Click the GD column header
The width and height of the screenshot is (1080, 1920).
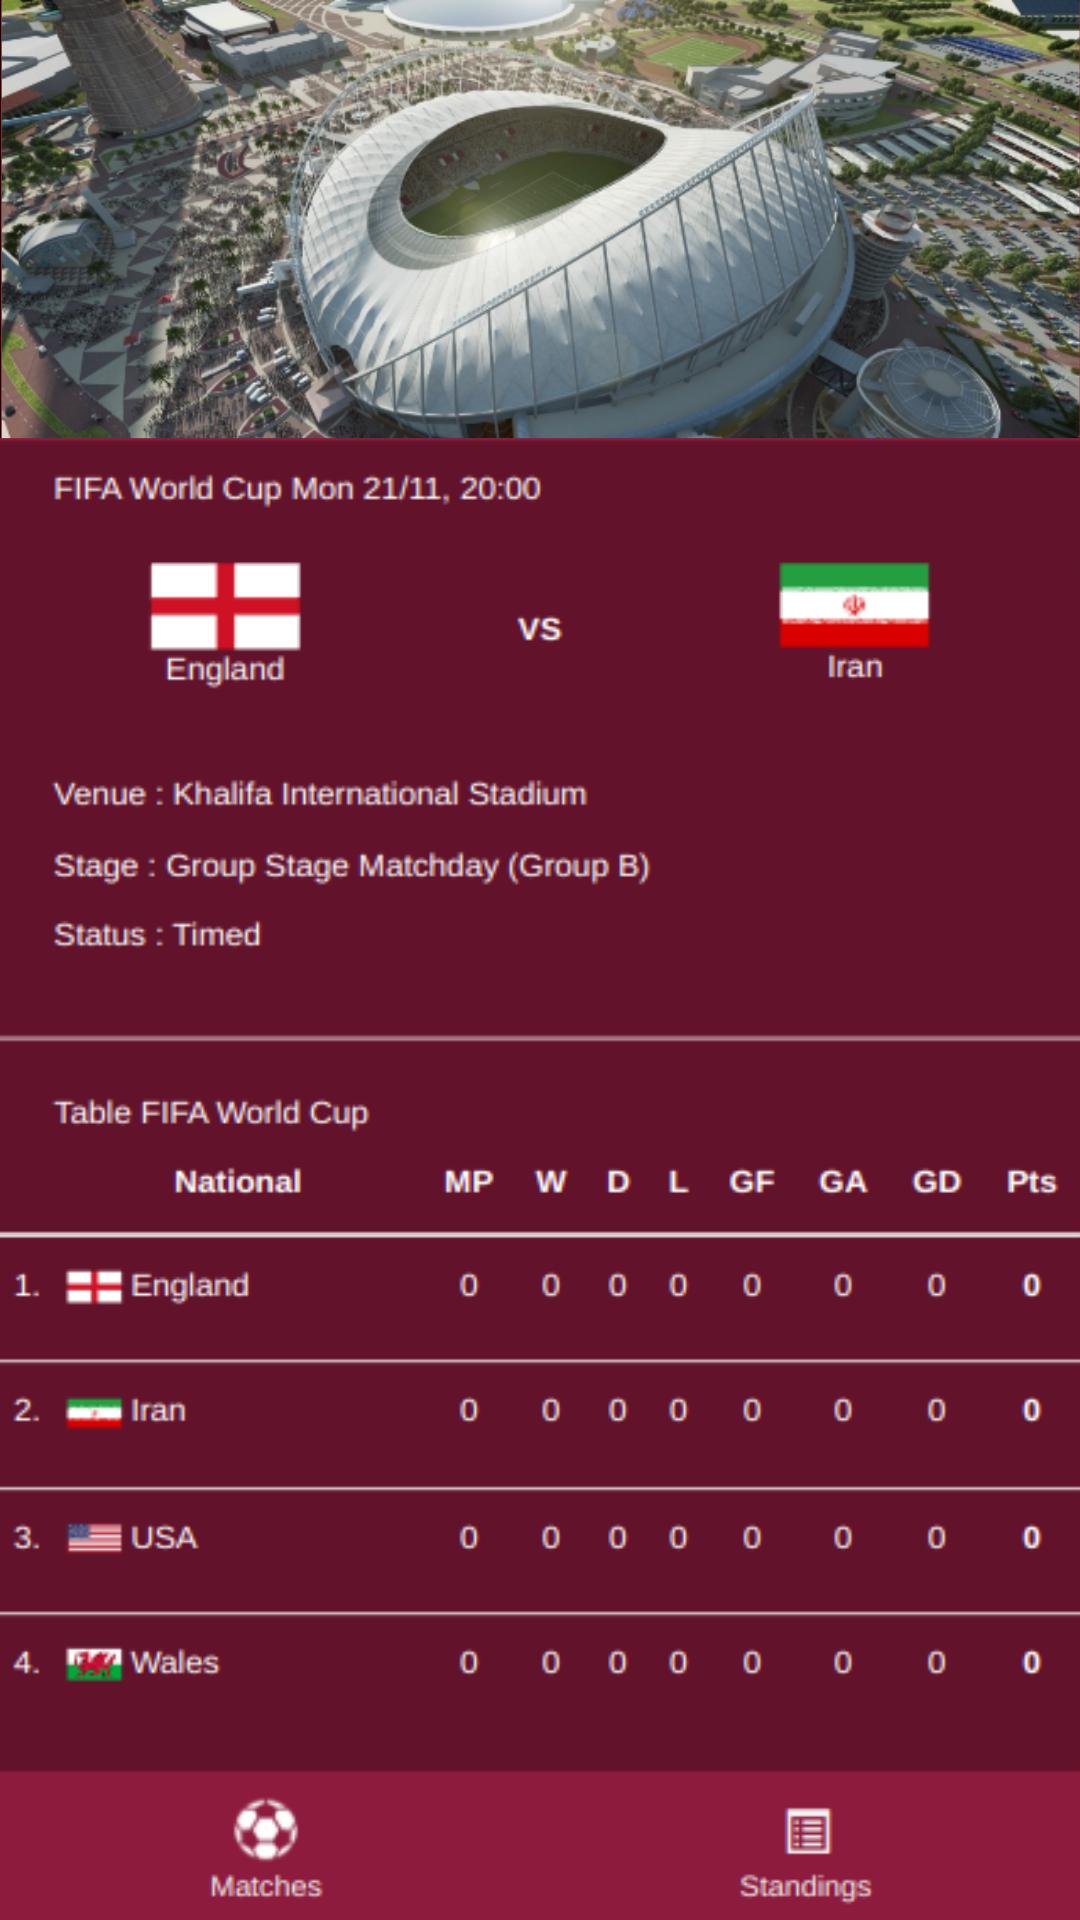pos(936,1181)
